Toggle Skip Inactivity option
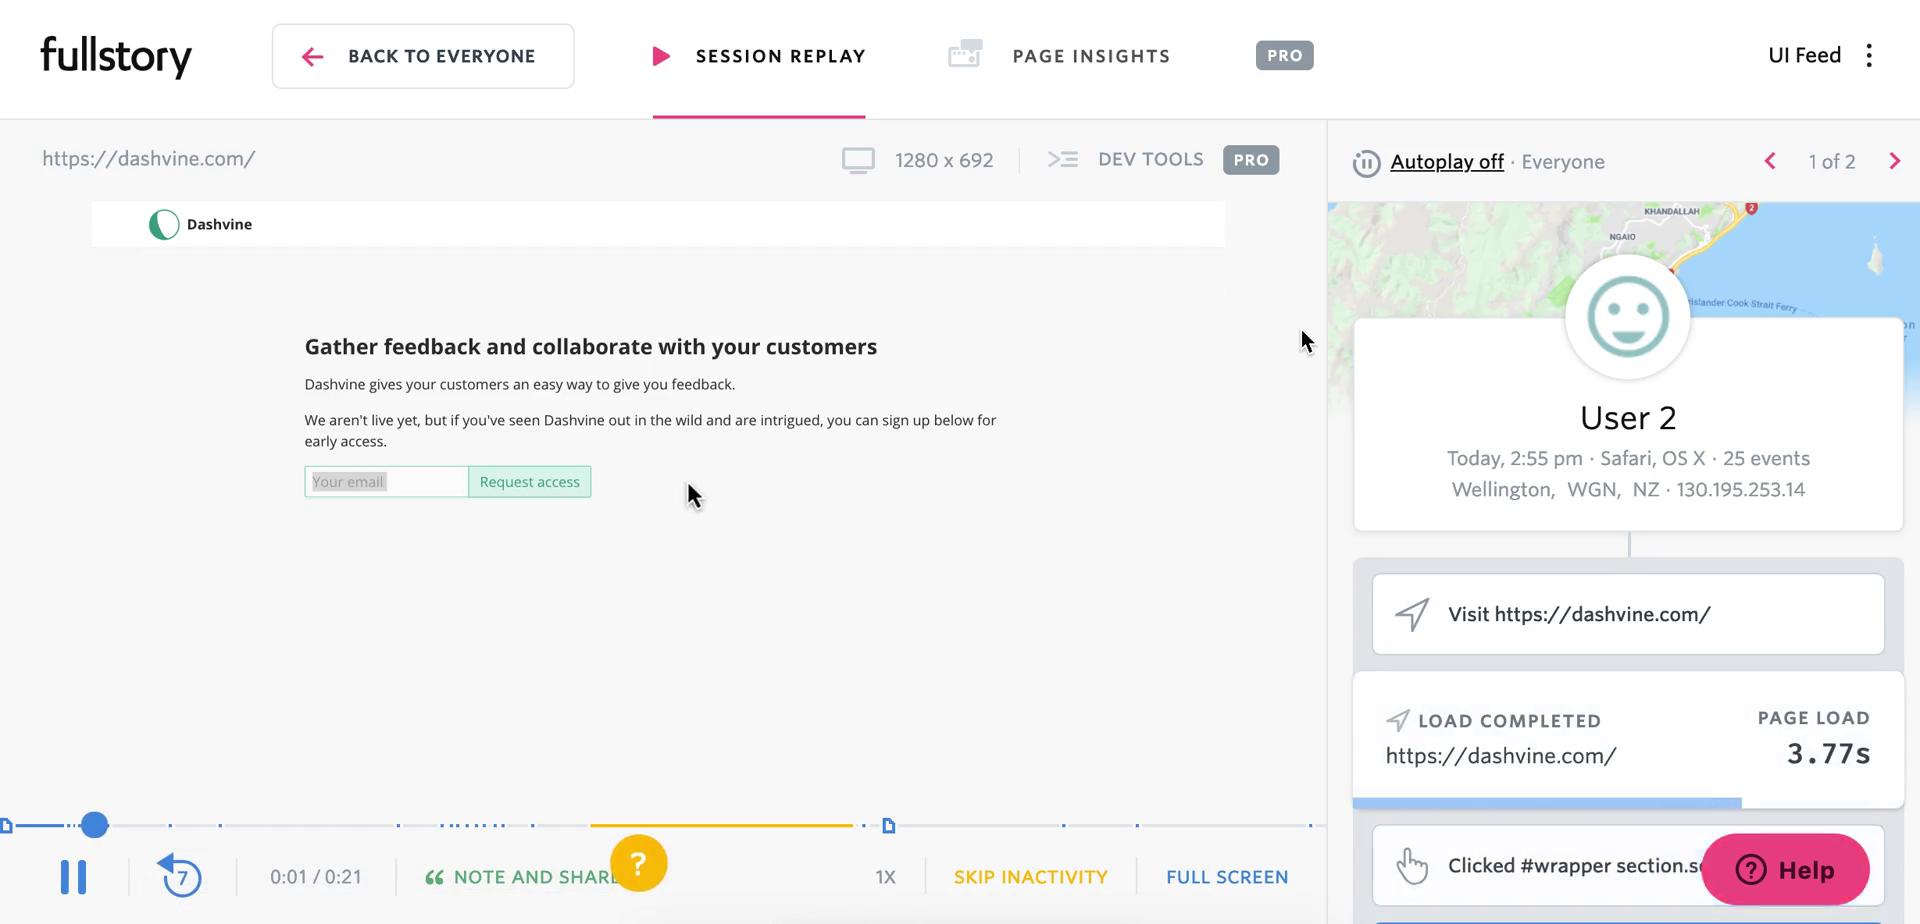Image resolution: width=1920 pixels, height=924 pixels. click(x=1030, y=877)
